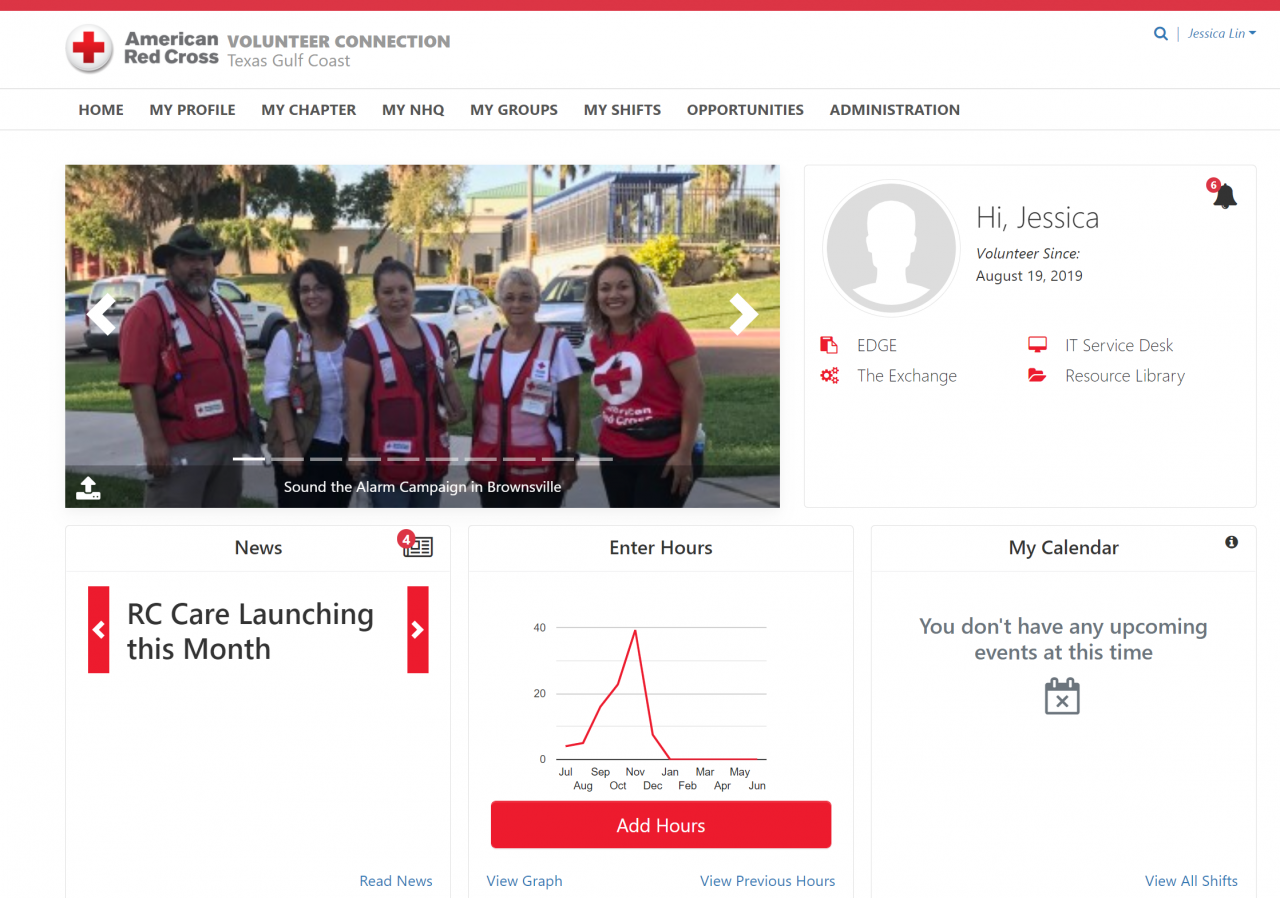Image resolution: width=1280 pixels, height=898 pixels.
Task: Select the second carousel slide indicator
Action: (287, 459)
